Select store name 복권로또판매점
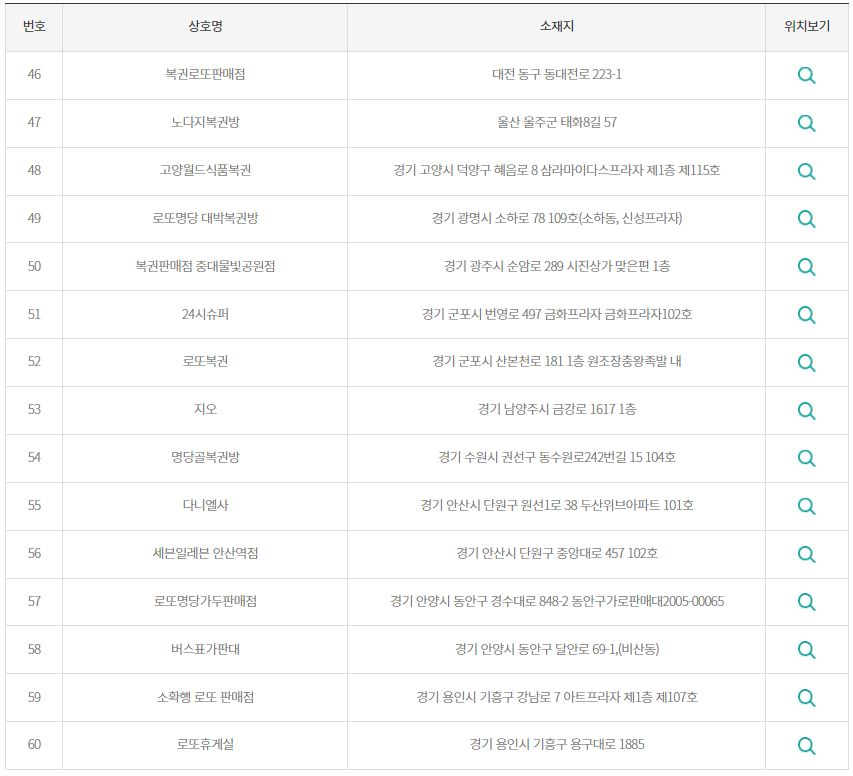 tap(205, 74)
